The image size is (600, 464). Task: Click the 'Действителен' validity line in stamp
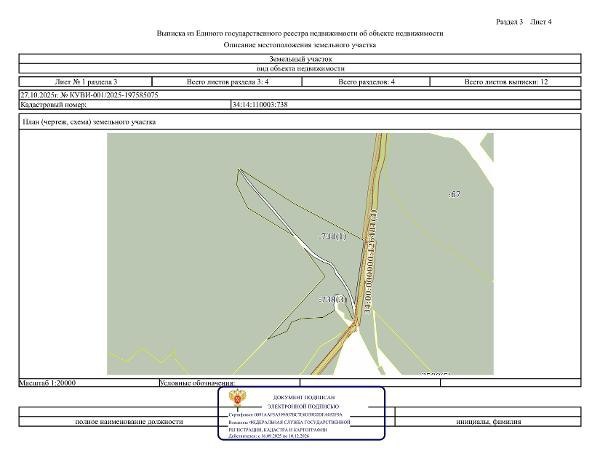(x=269, y=436)
